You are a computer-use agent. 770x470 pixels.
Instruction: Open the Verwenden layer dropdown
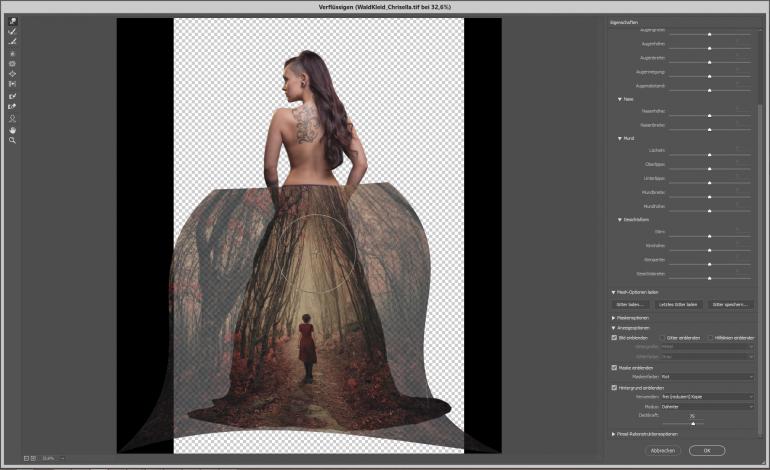pos(707,396)
